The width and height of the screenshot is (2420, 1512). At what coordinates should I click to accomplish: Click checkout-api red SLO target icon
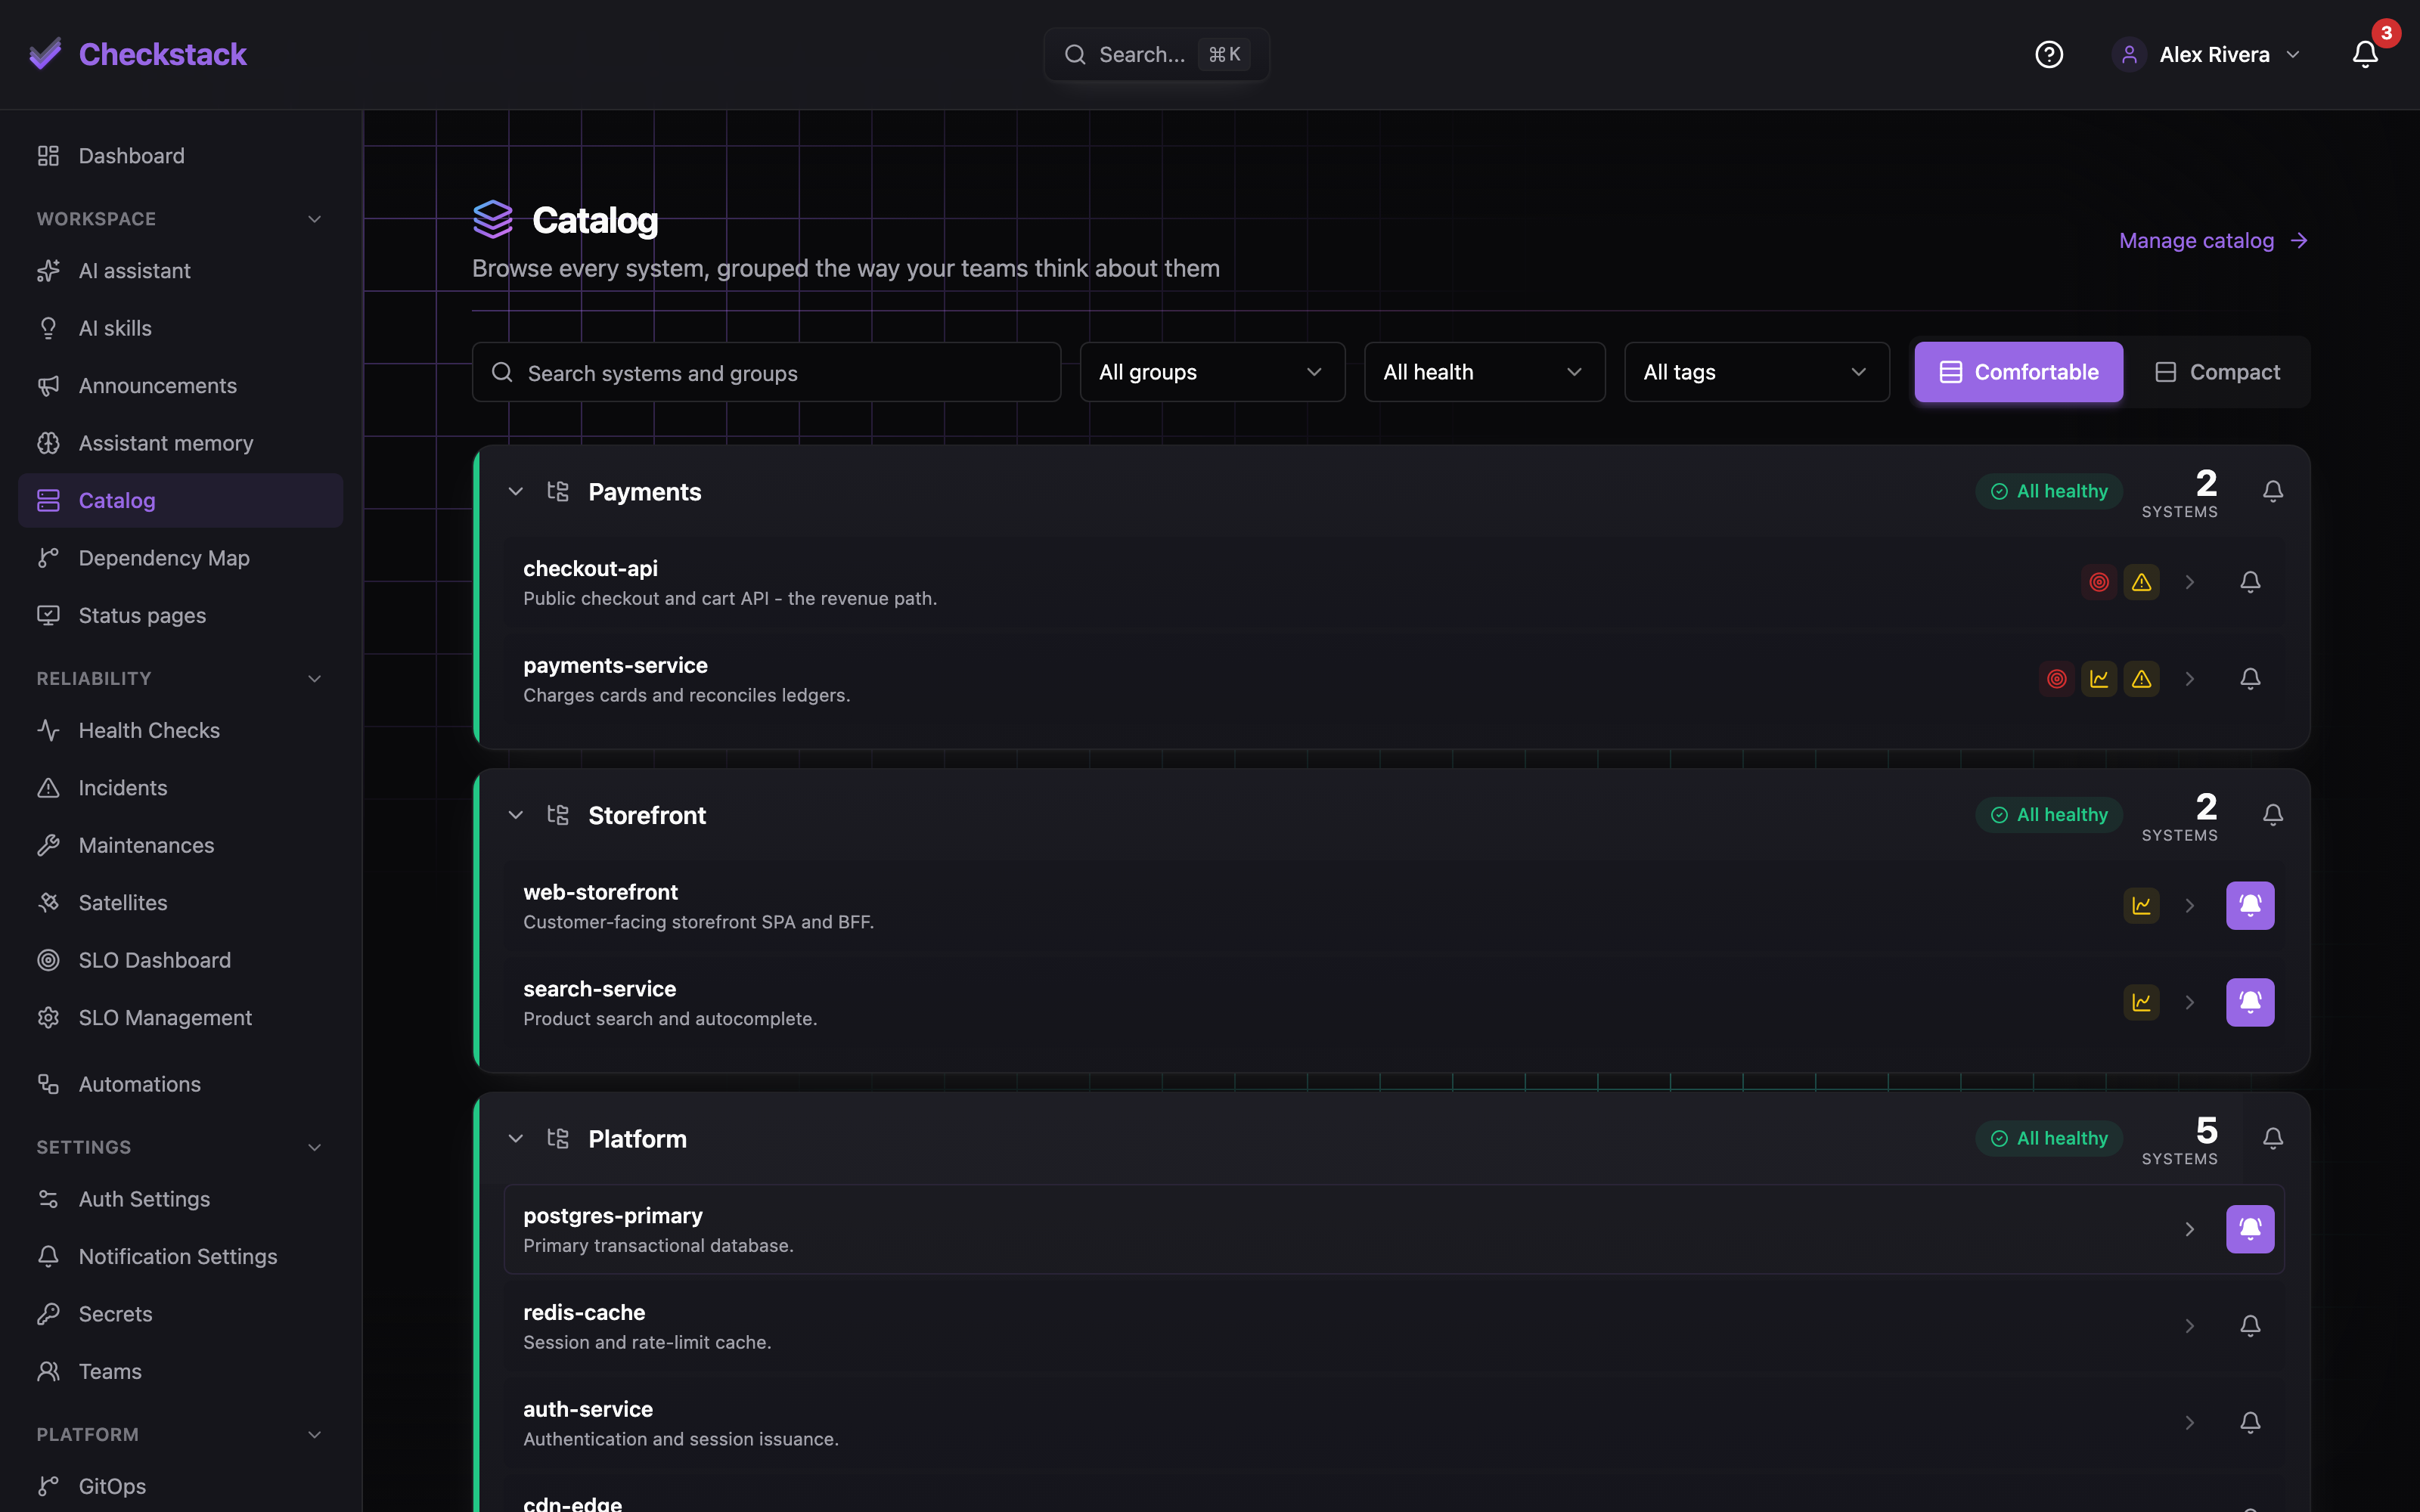pos(2099,582)
